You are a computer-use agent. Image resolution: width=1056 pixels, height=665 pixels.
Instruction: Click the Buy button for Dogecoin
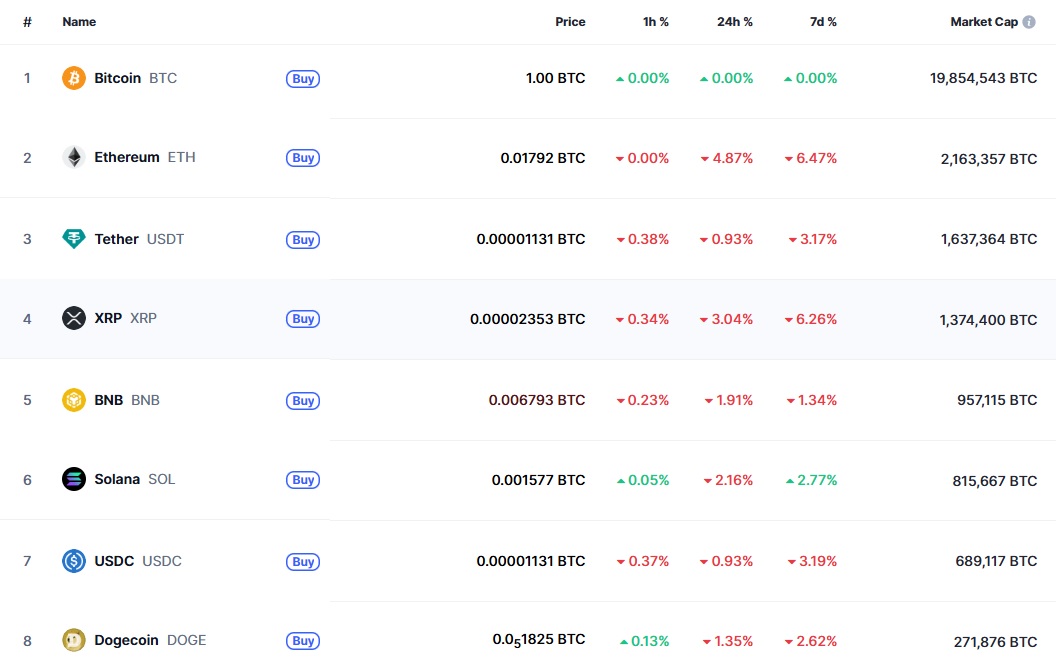pos(303,640)
